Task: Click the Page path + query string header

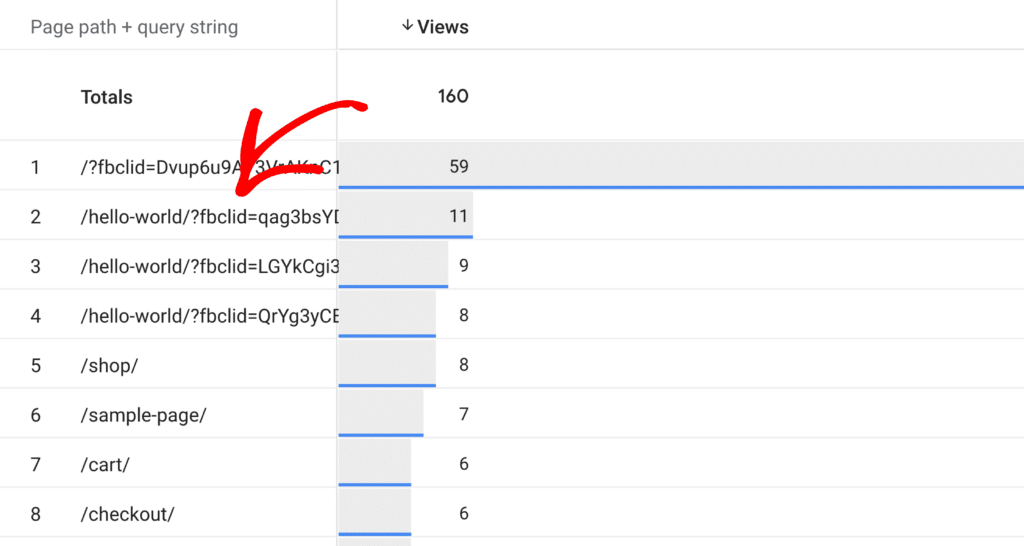Action: pos(134,27)
